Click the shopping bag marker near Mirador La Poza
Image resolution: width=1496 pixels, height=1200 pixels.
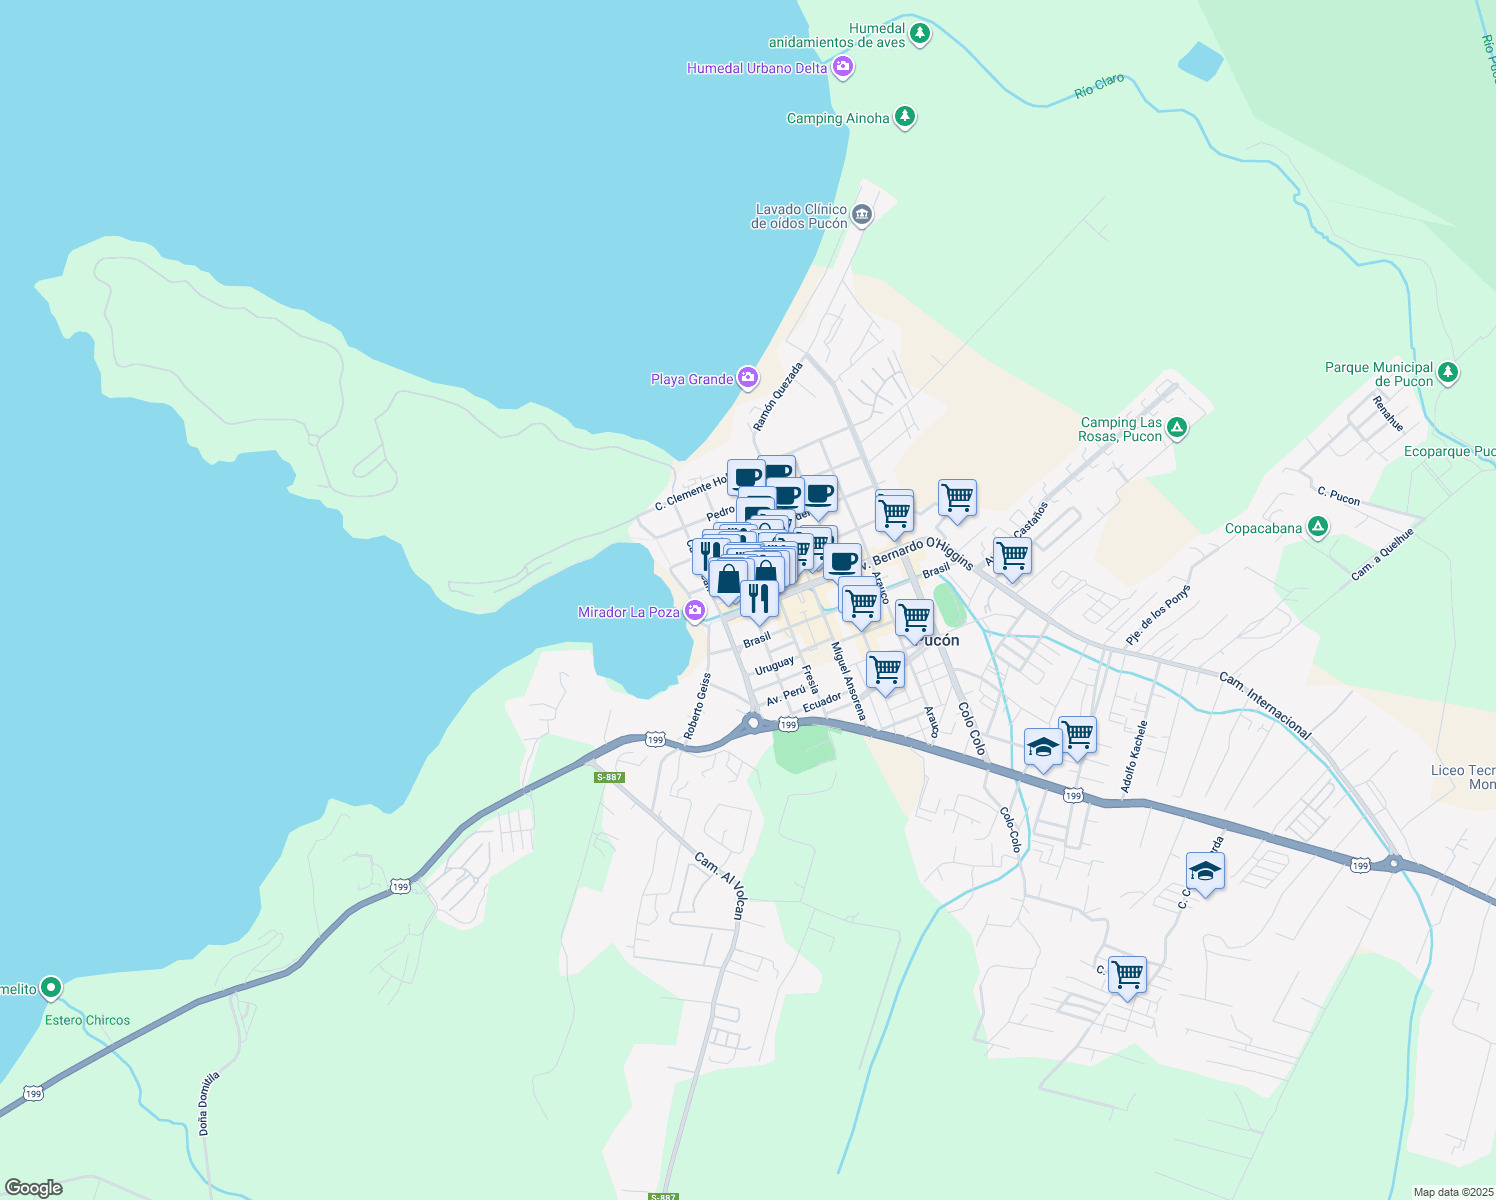(728, 578)
